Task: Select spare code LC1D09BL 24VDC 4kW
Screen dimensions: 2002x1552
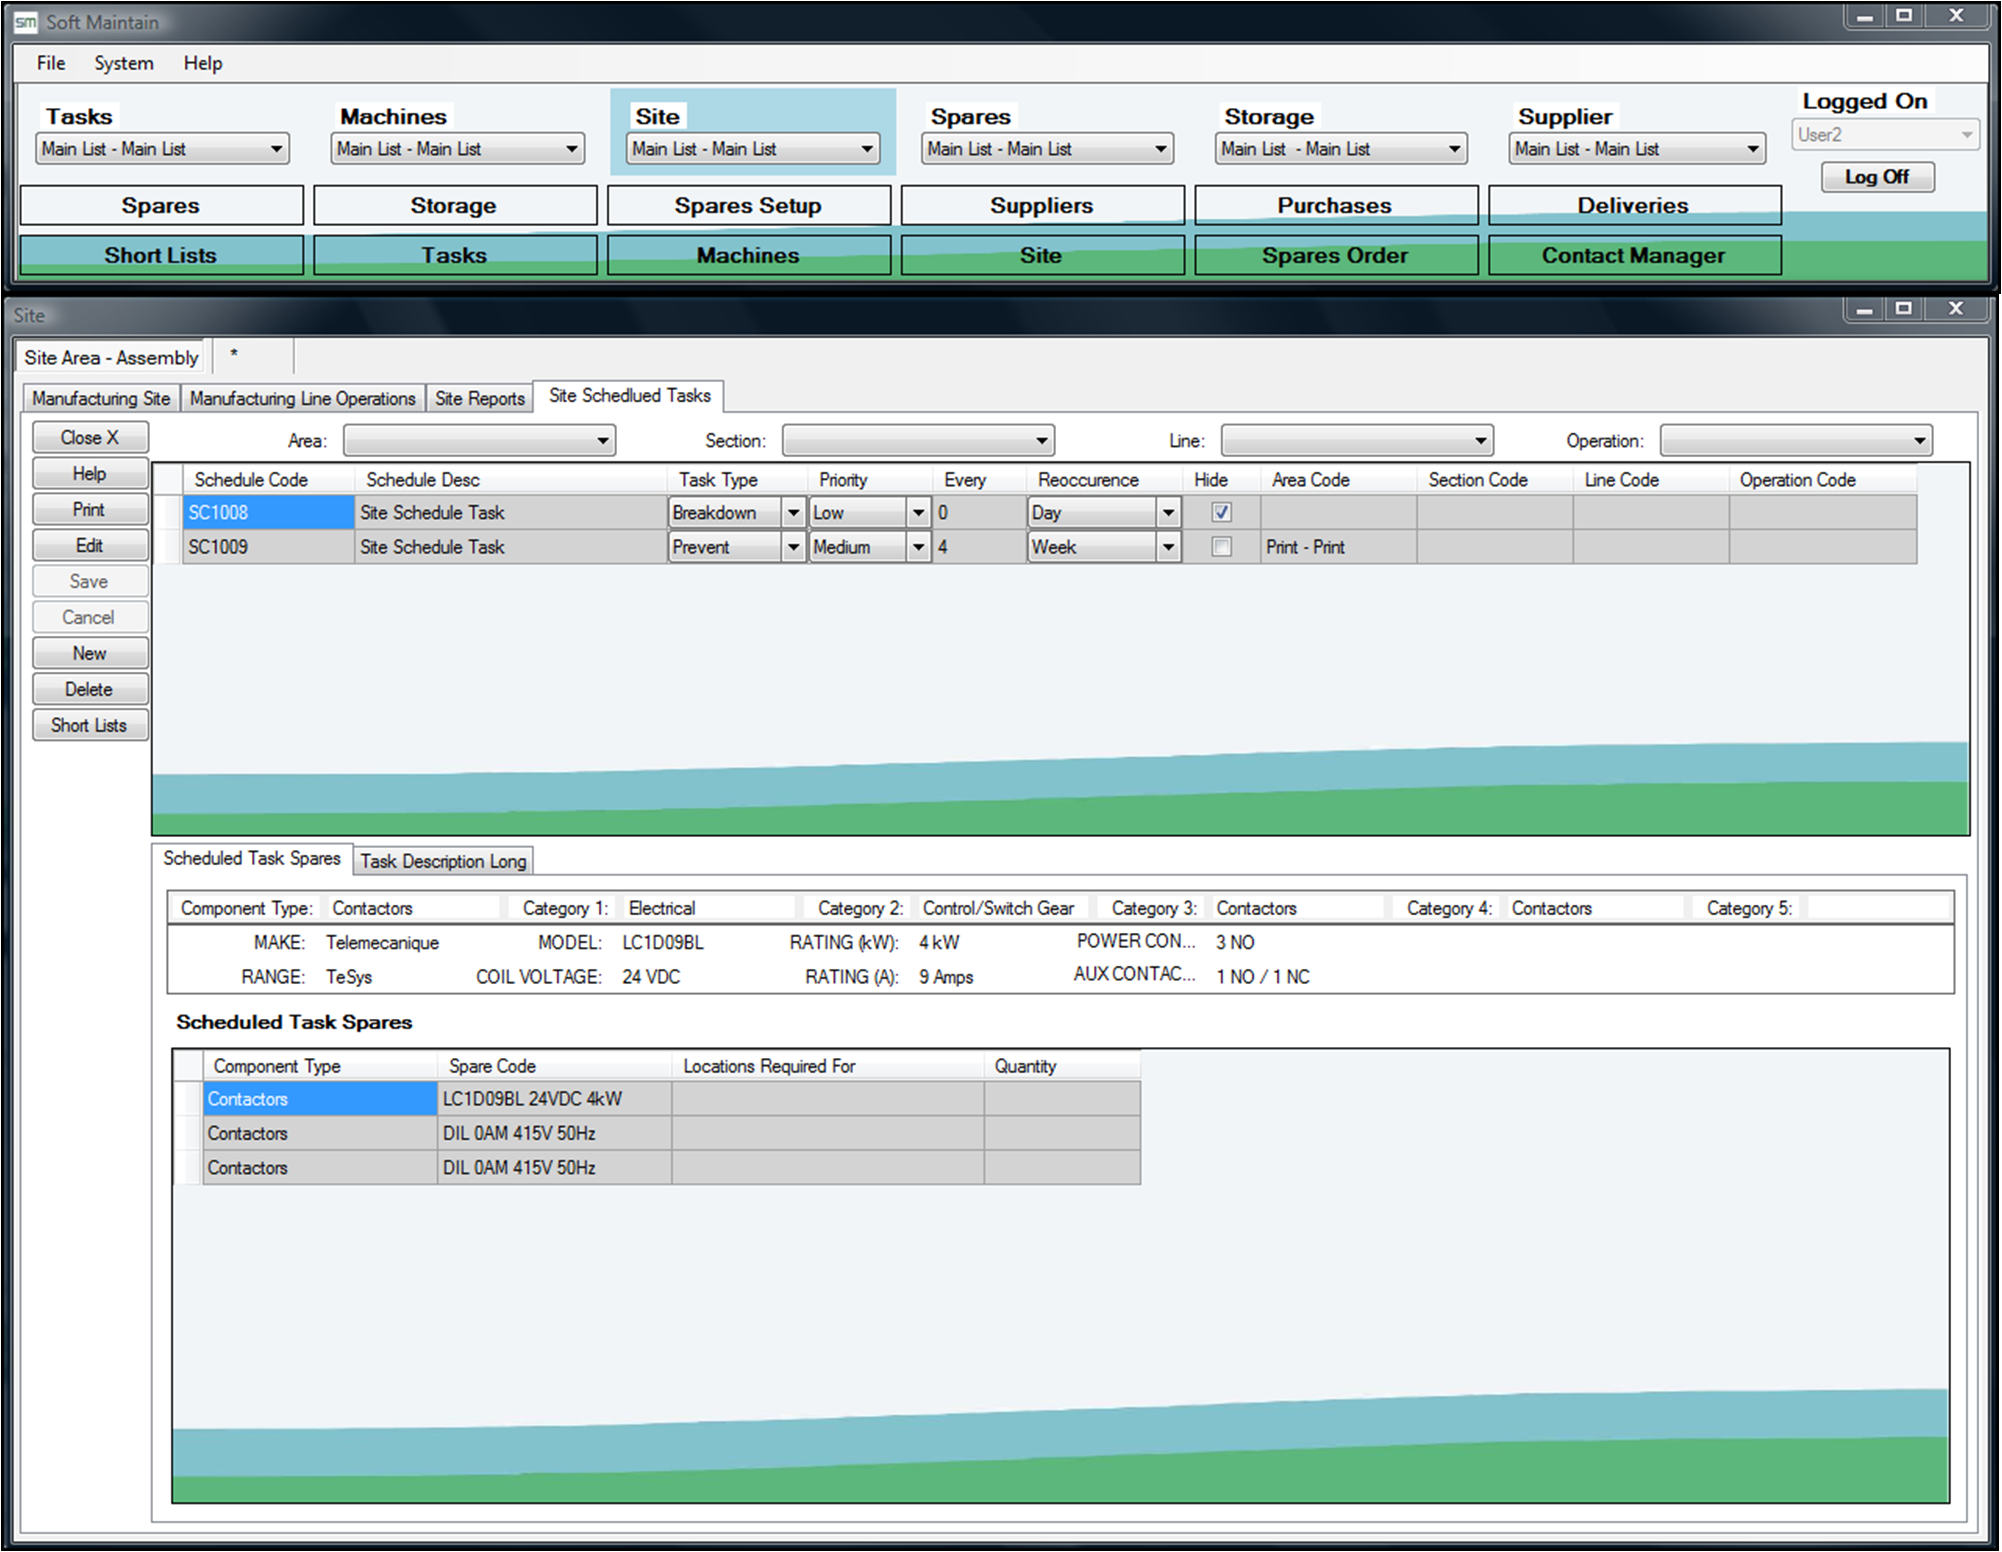Action: [x=554, y=1099]
